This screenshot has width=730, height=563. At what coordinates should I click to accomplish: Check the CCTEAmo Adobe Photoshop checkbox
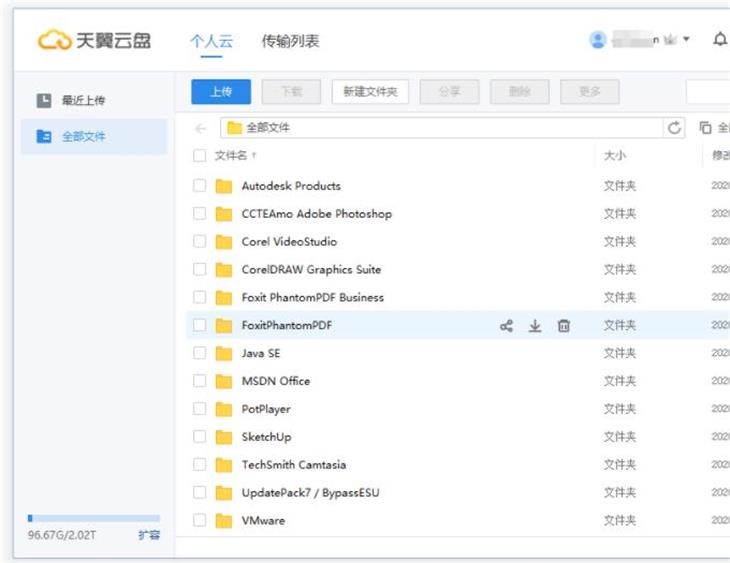pyautogui.click(x=199, y=214)
